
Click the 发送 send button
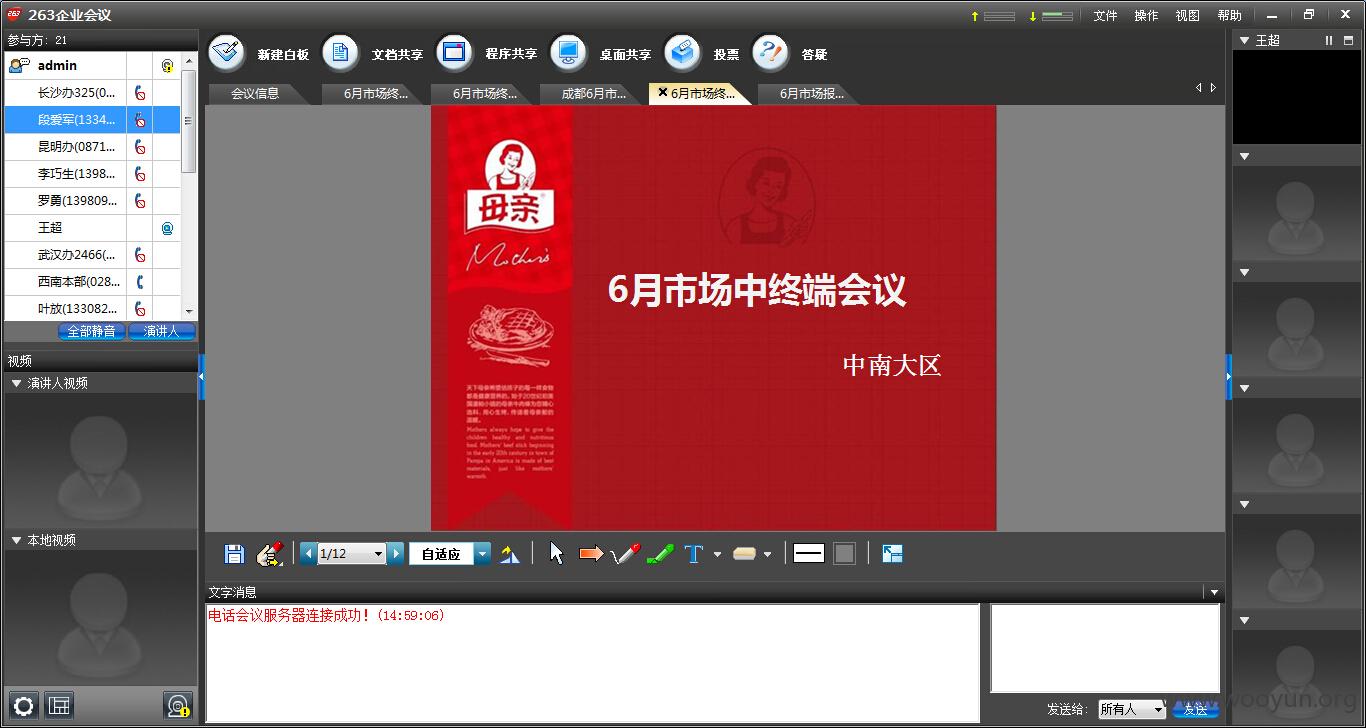tap(1195, 709)
